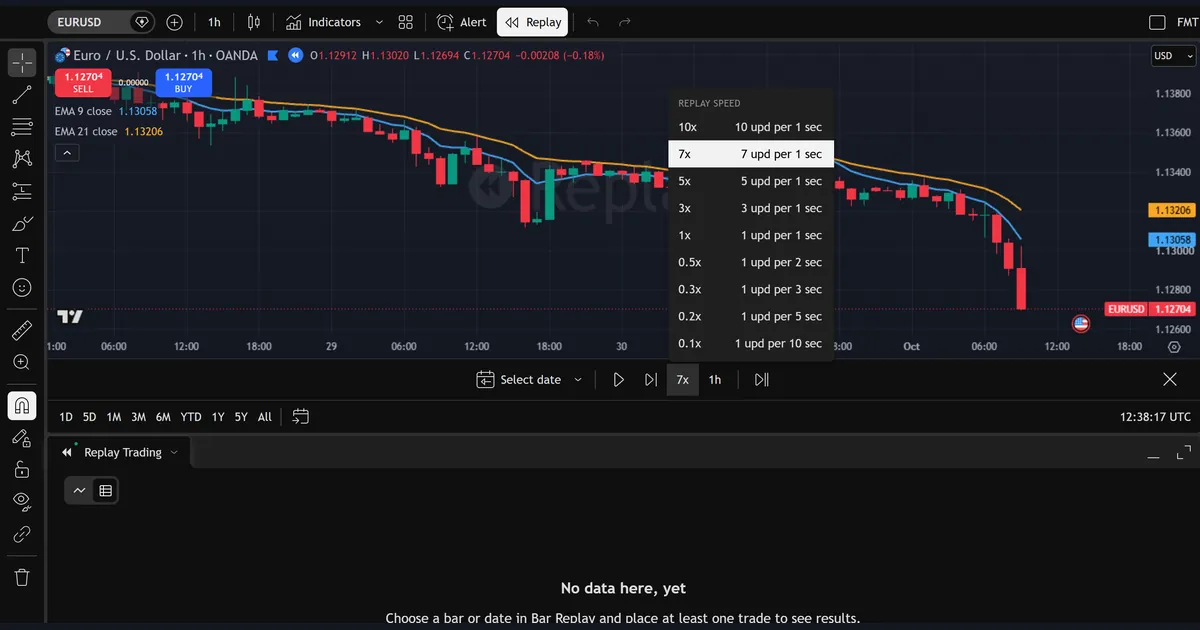Choose 5x replay speed
This screenshot has height=630, width=1200.
[x=750, y=181]
